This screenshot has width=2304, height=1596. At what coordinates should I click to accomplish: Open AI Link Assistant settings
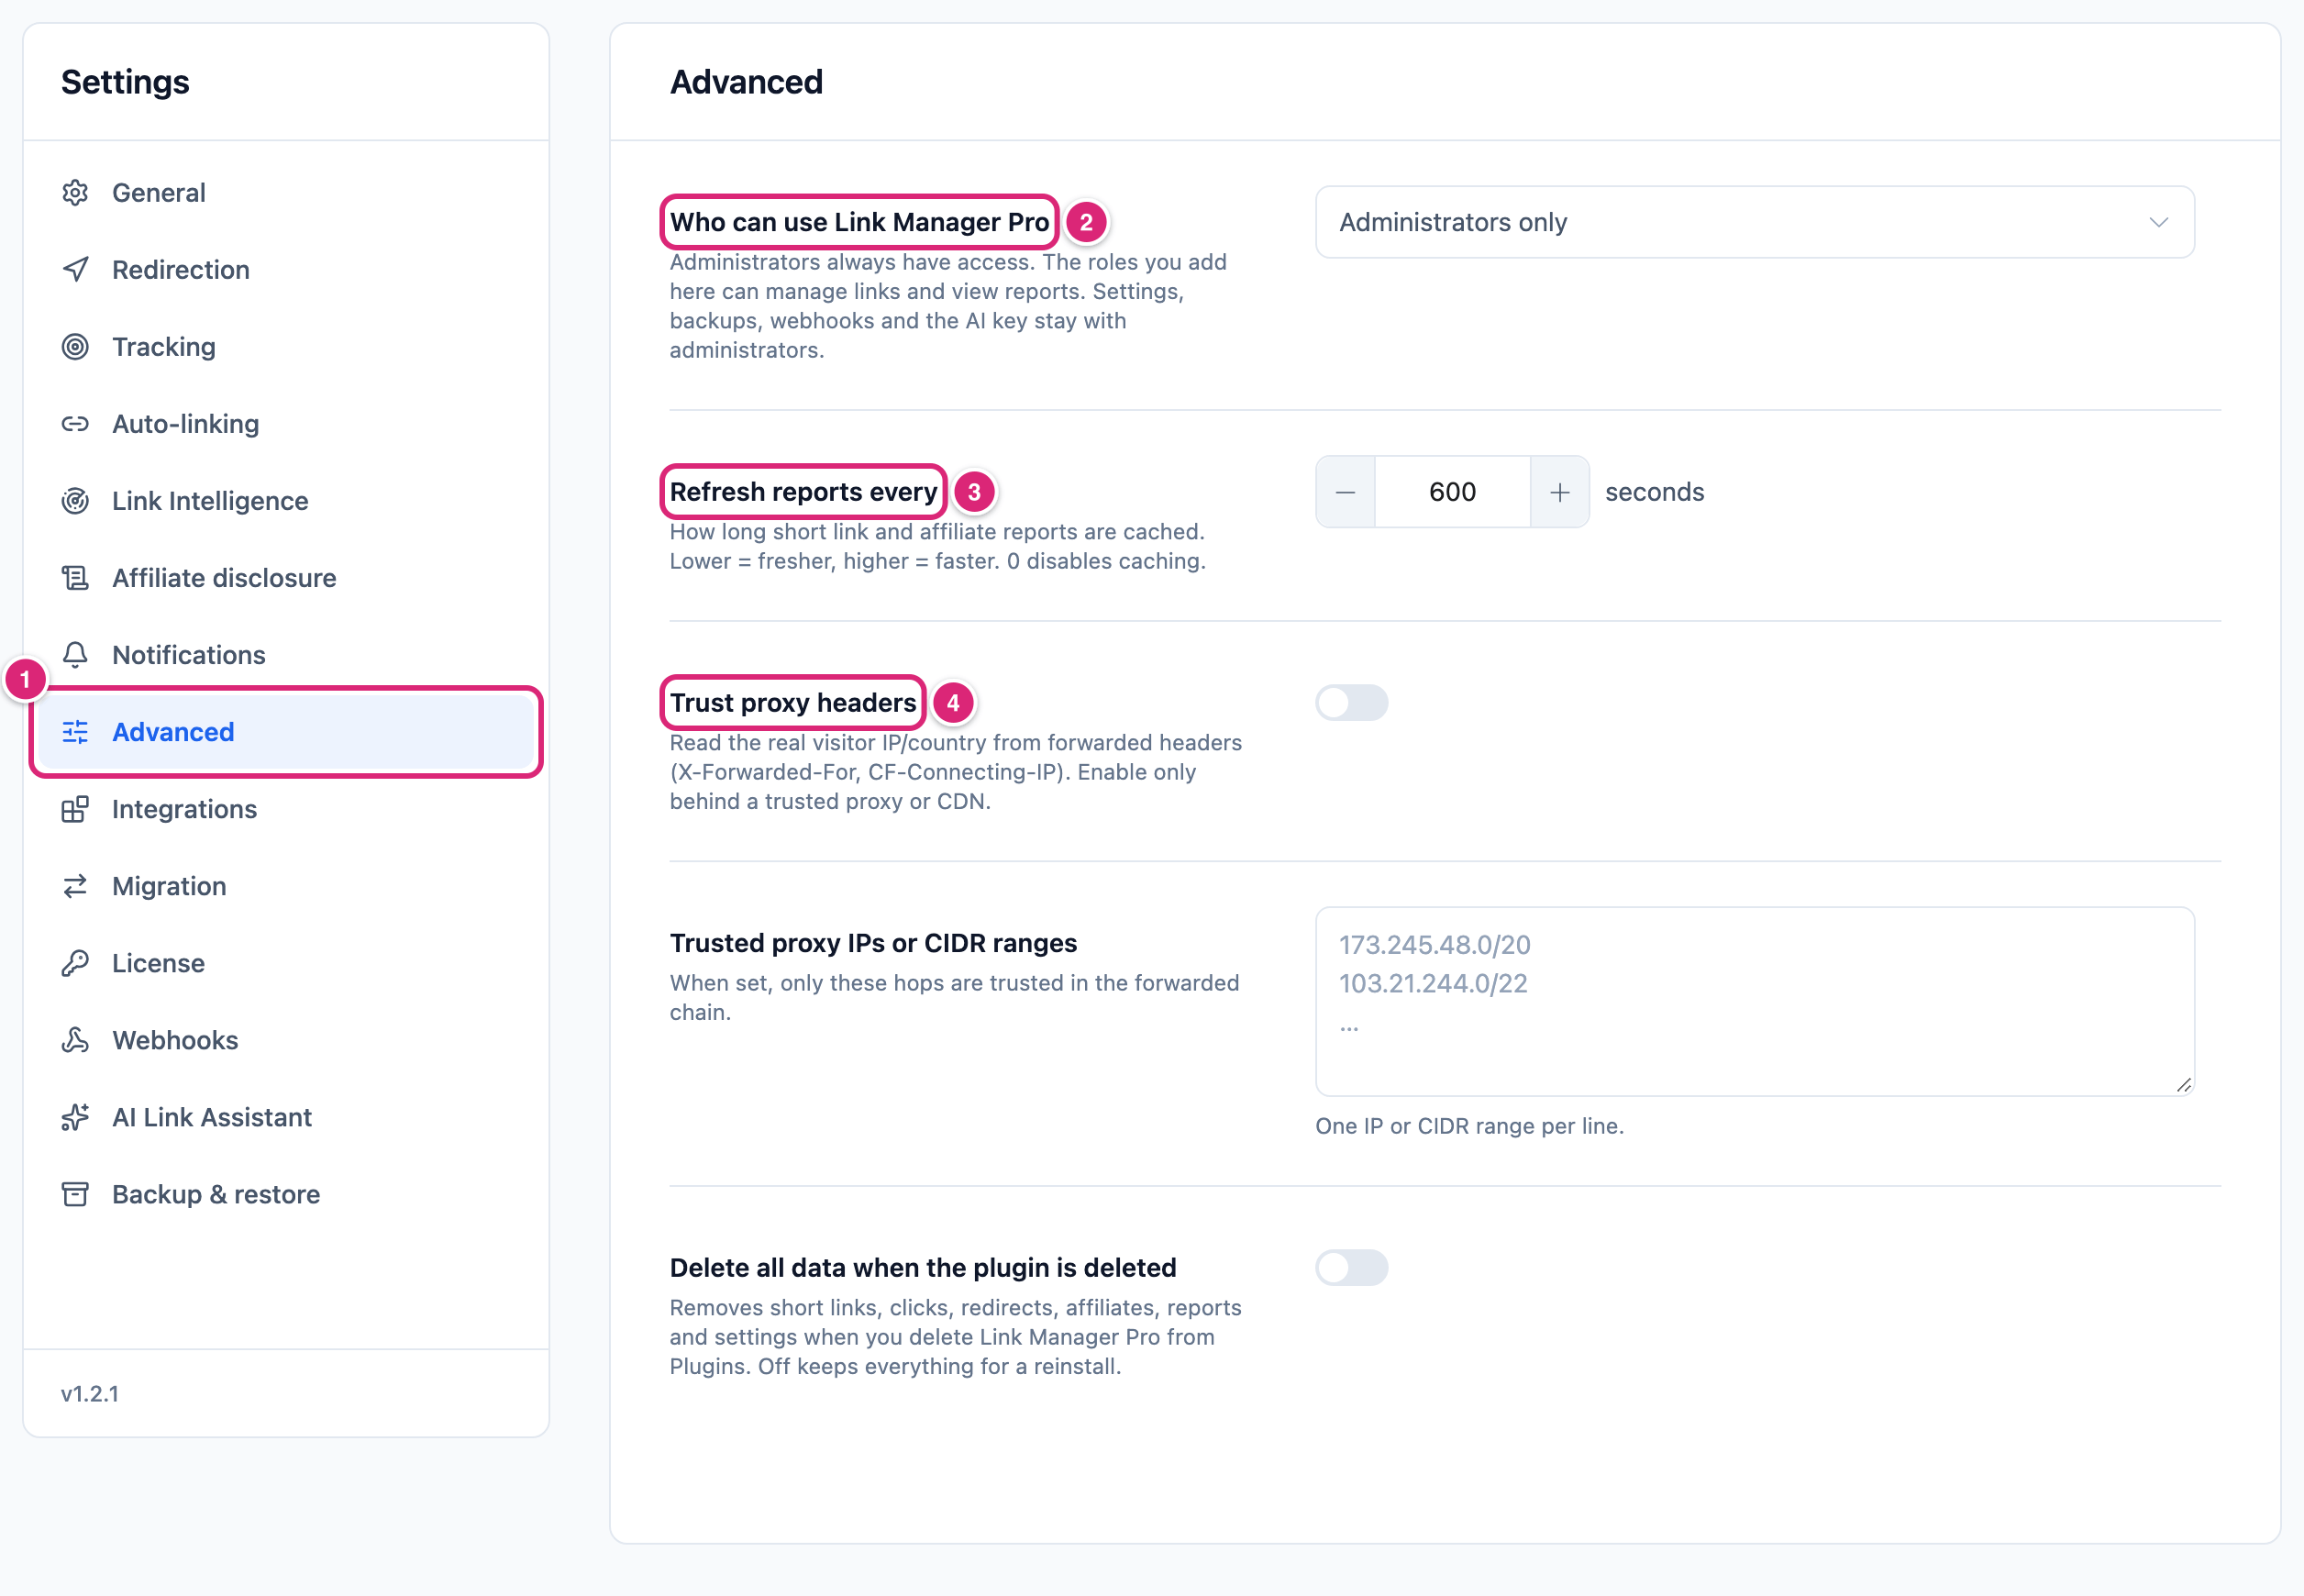click(286, 1116)
